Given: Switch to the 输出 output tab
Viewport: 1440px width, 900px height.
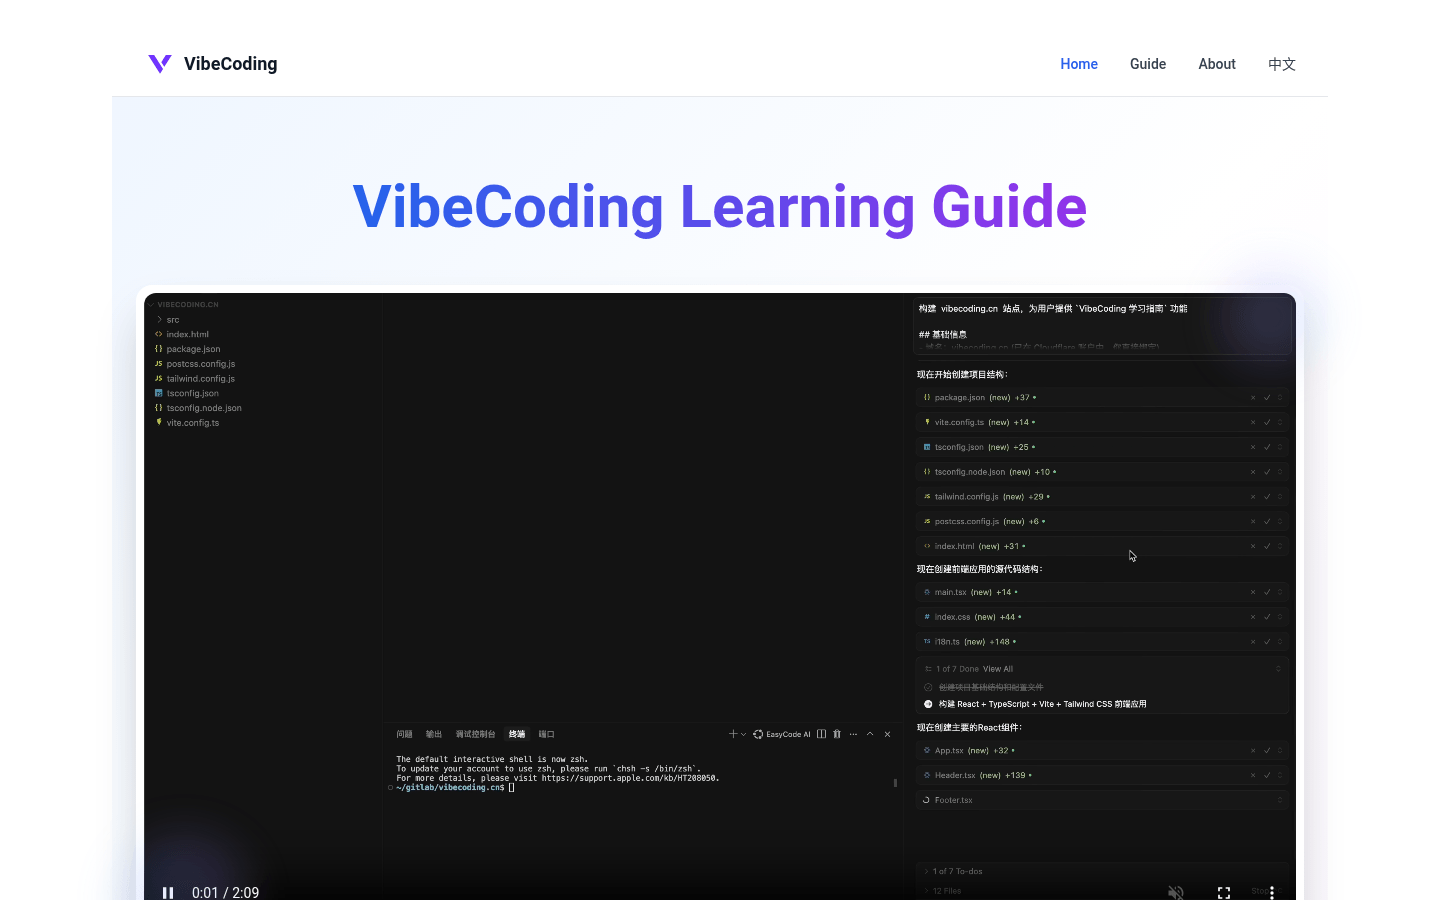Looking at the screenshot, I should coord(433,733).
